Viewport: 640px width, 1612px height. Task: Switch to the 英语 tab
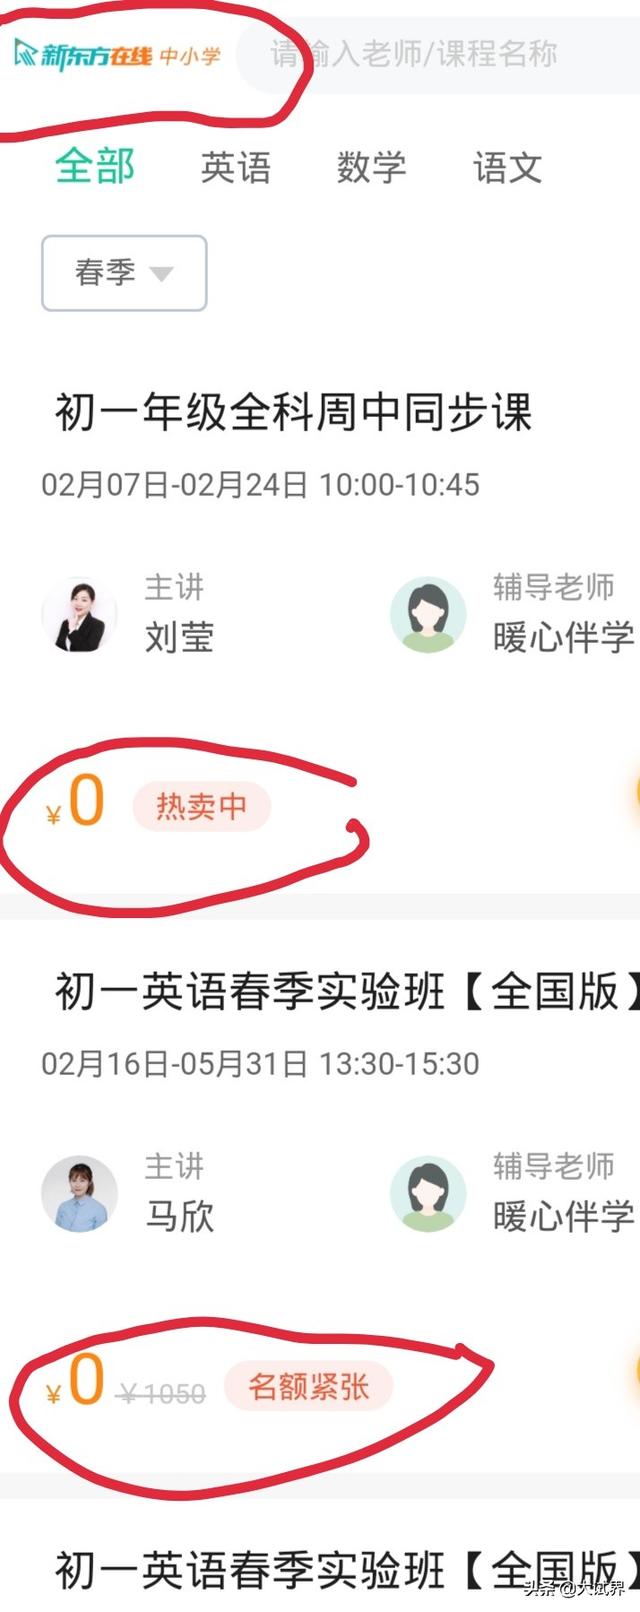coord(236,167)
